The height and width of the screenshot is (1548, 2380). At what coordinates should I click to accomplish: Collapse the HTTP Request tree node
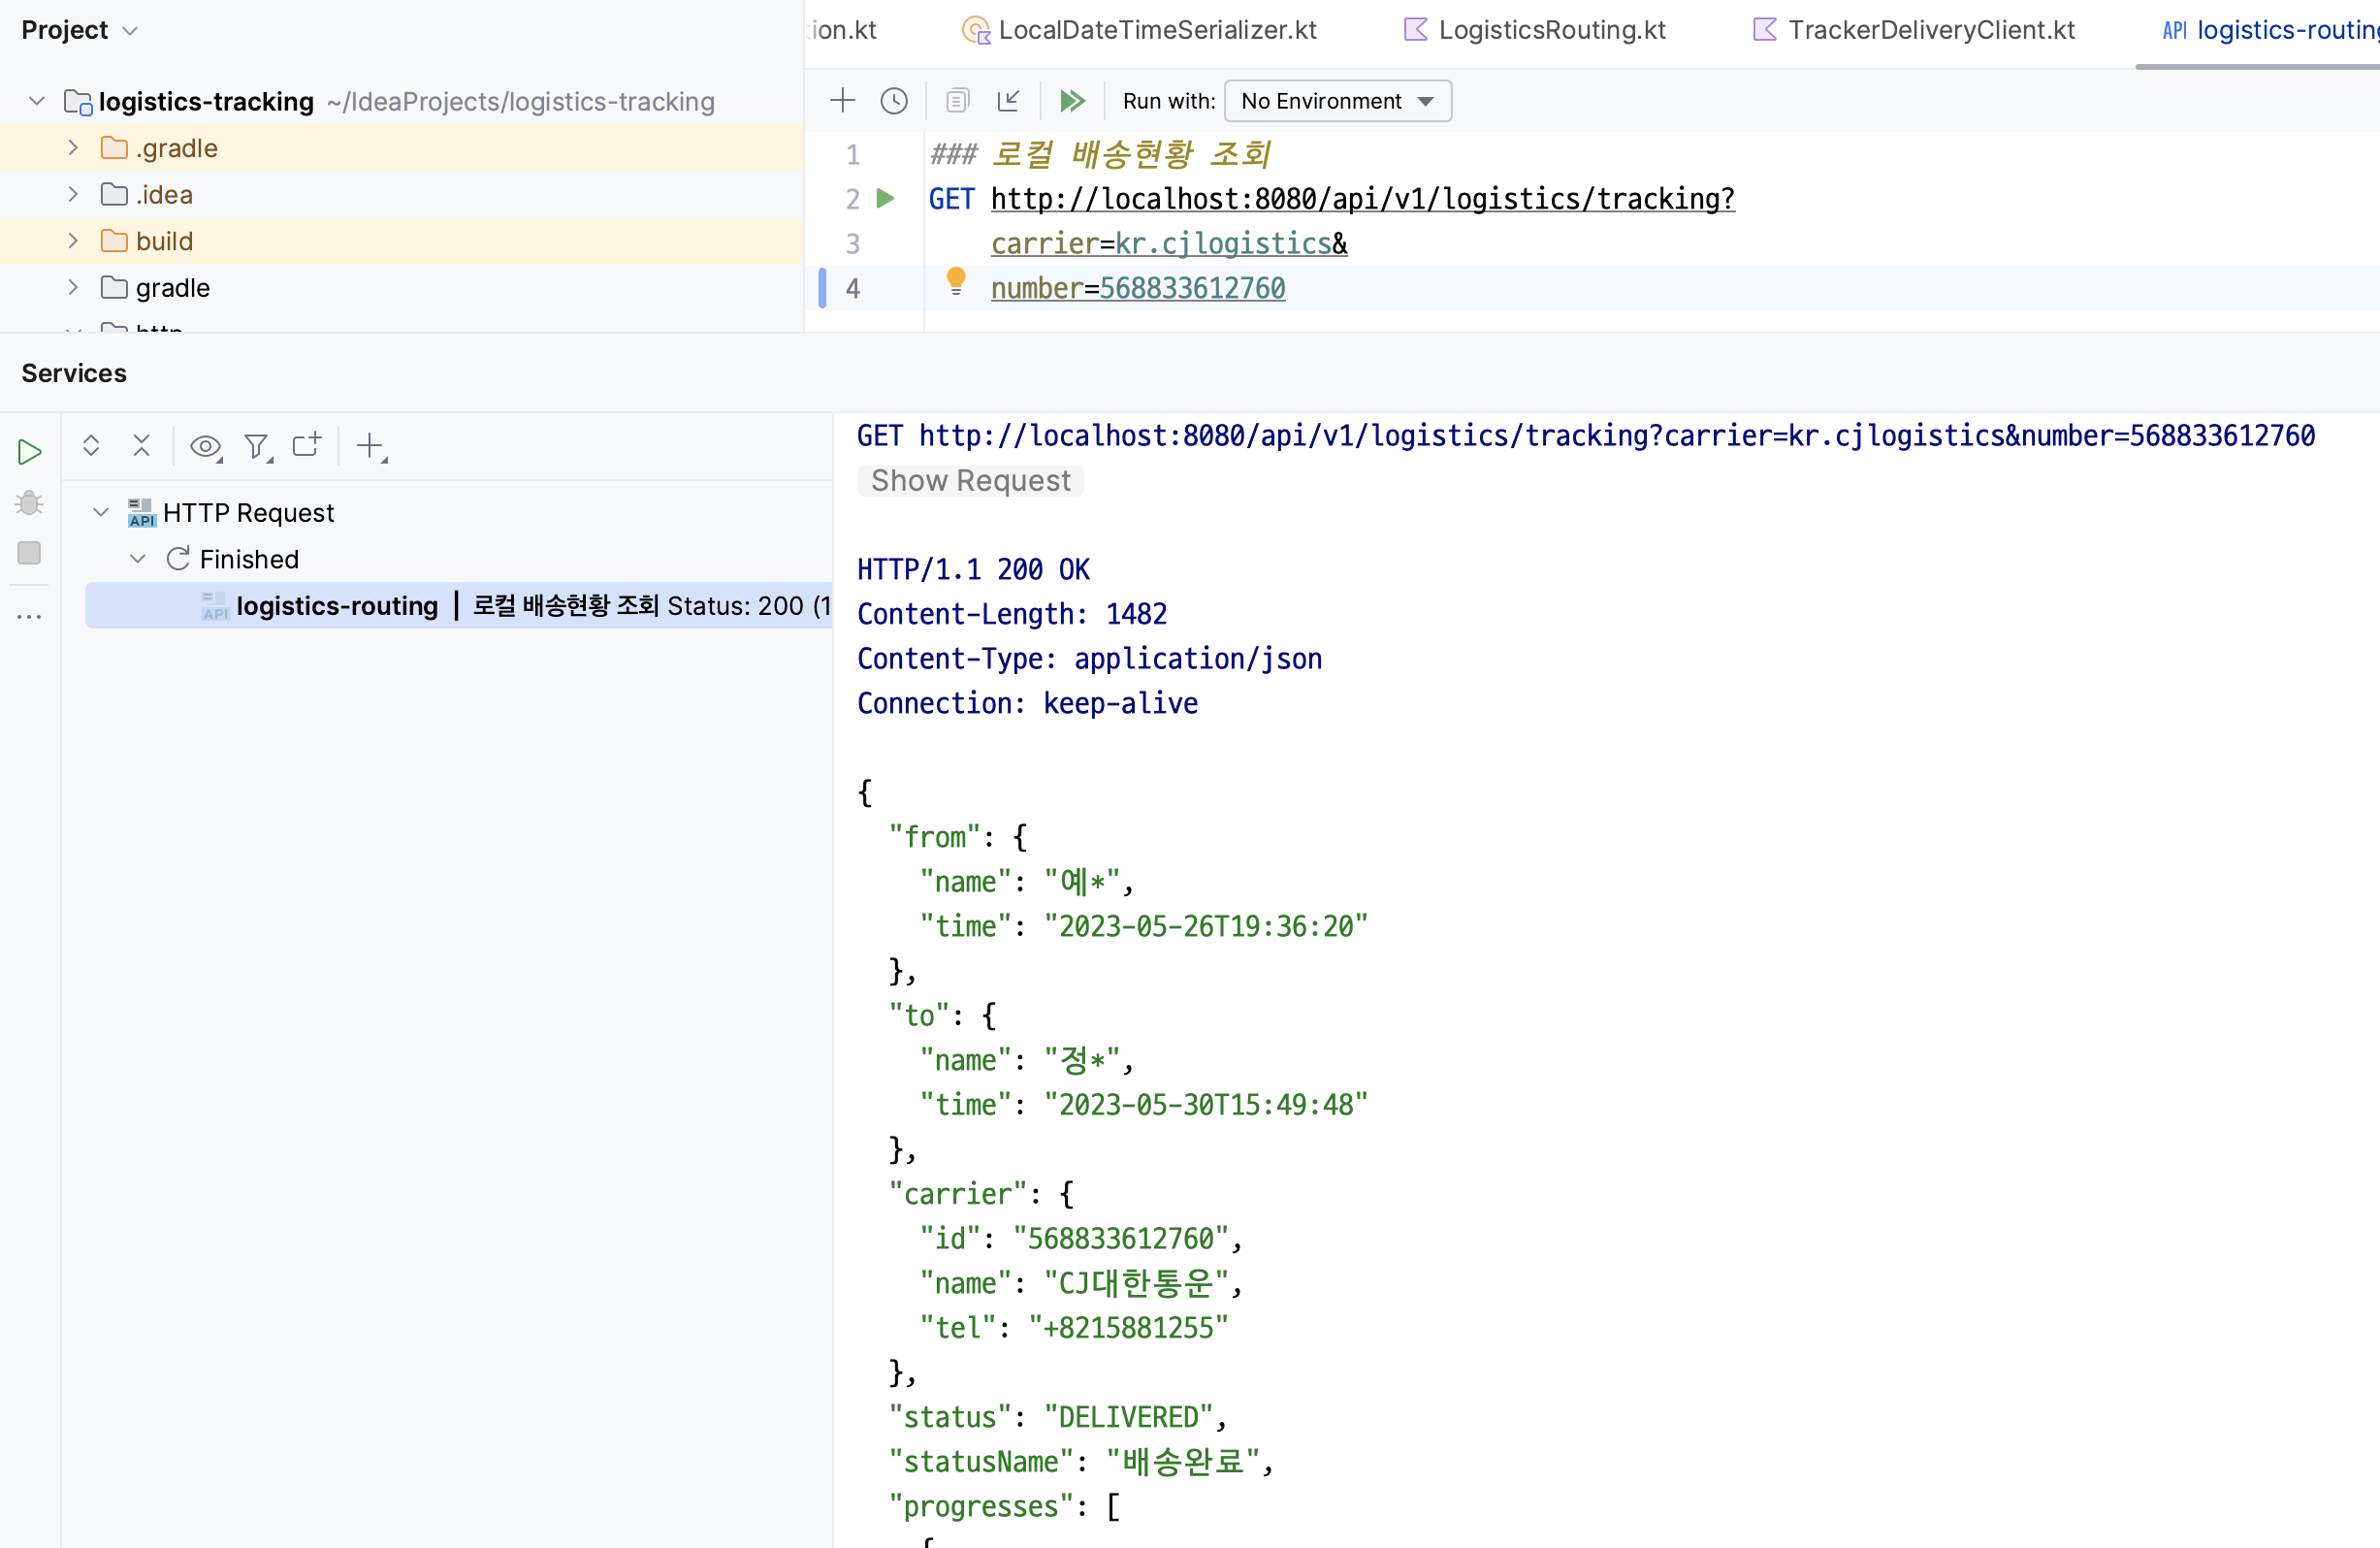click(101, 513)
